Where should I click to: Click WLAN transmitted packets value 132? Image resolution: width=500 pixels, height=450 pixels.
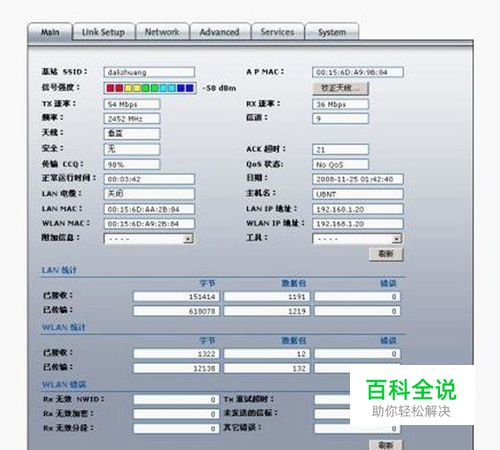tap(267, 368)
